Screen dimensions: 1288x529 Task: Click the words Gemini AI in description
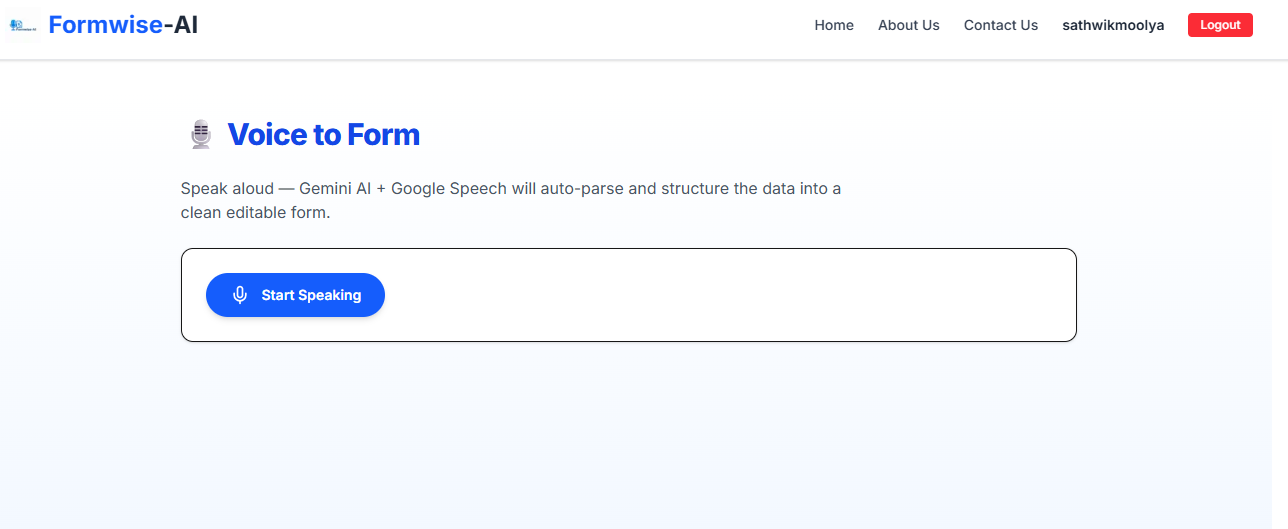(x=336, y=188)
